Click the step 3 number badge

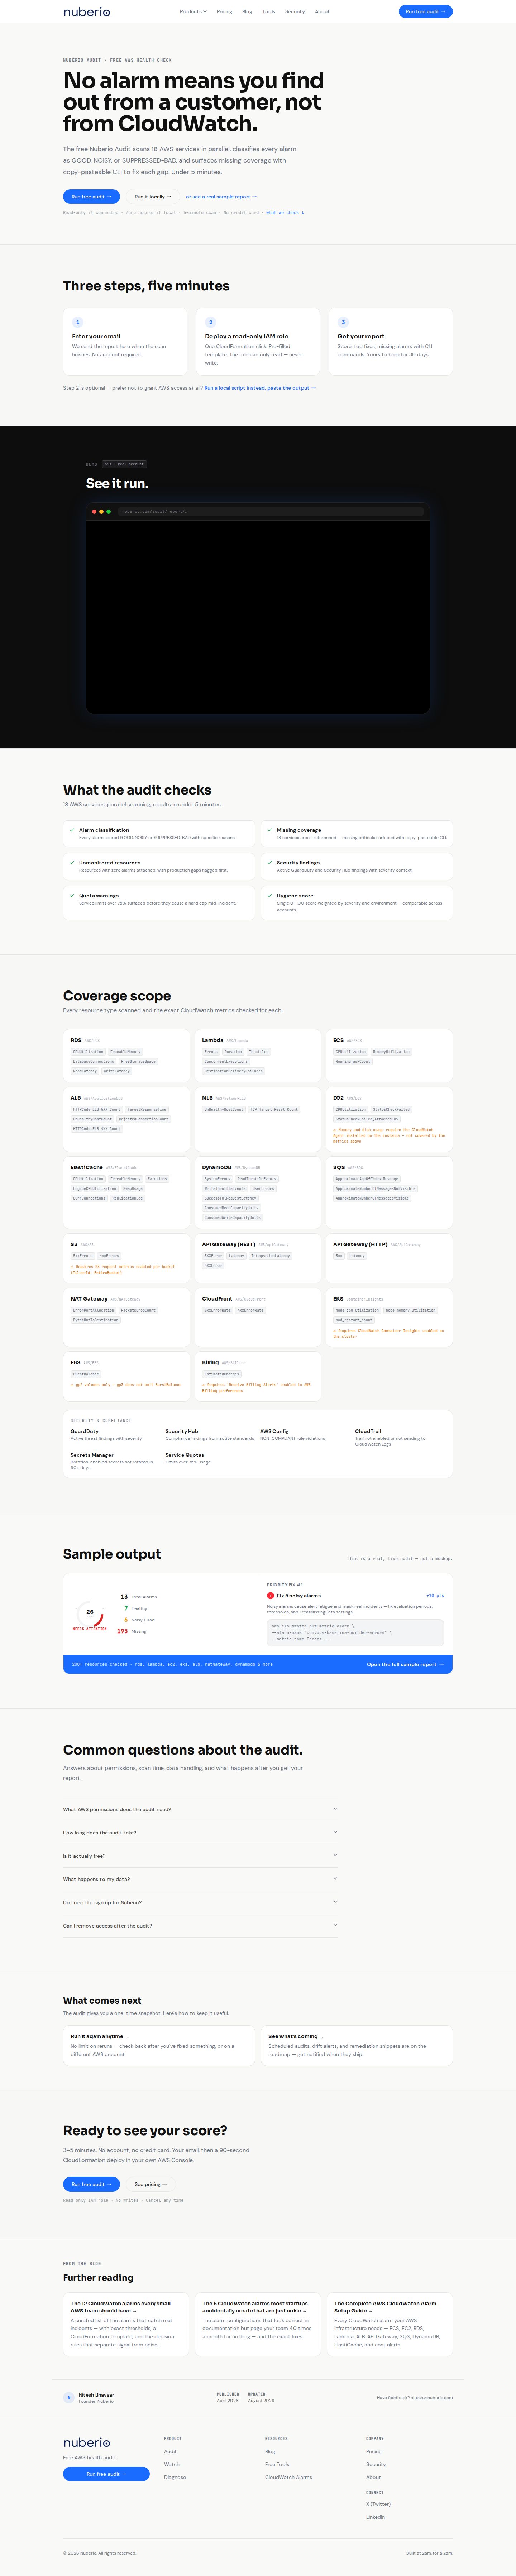point(343,322)
